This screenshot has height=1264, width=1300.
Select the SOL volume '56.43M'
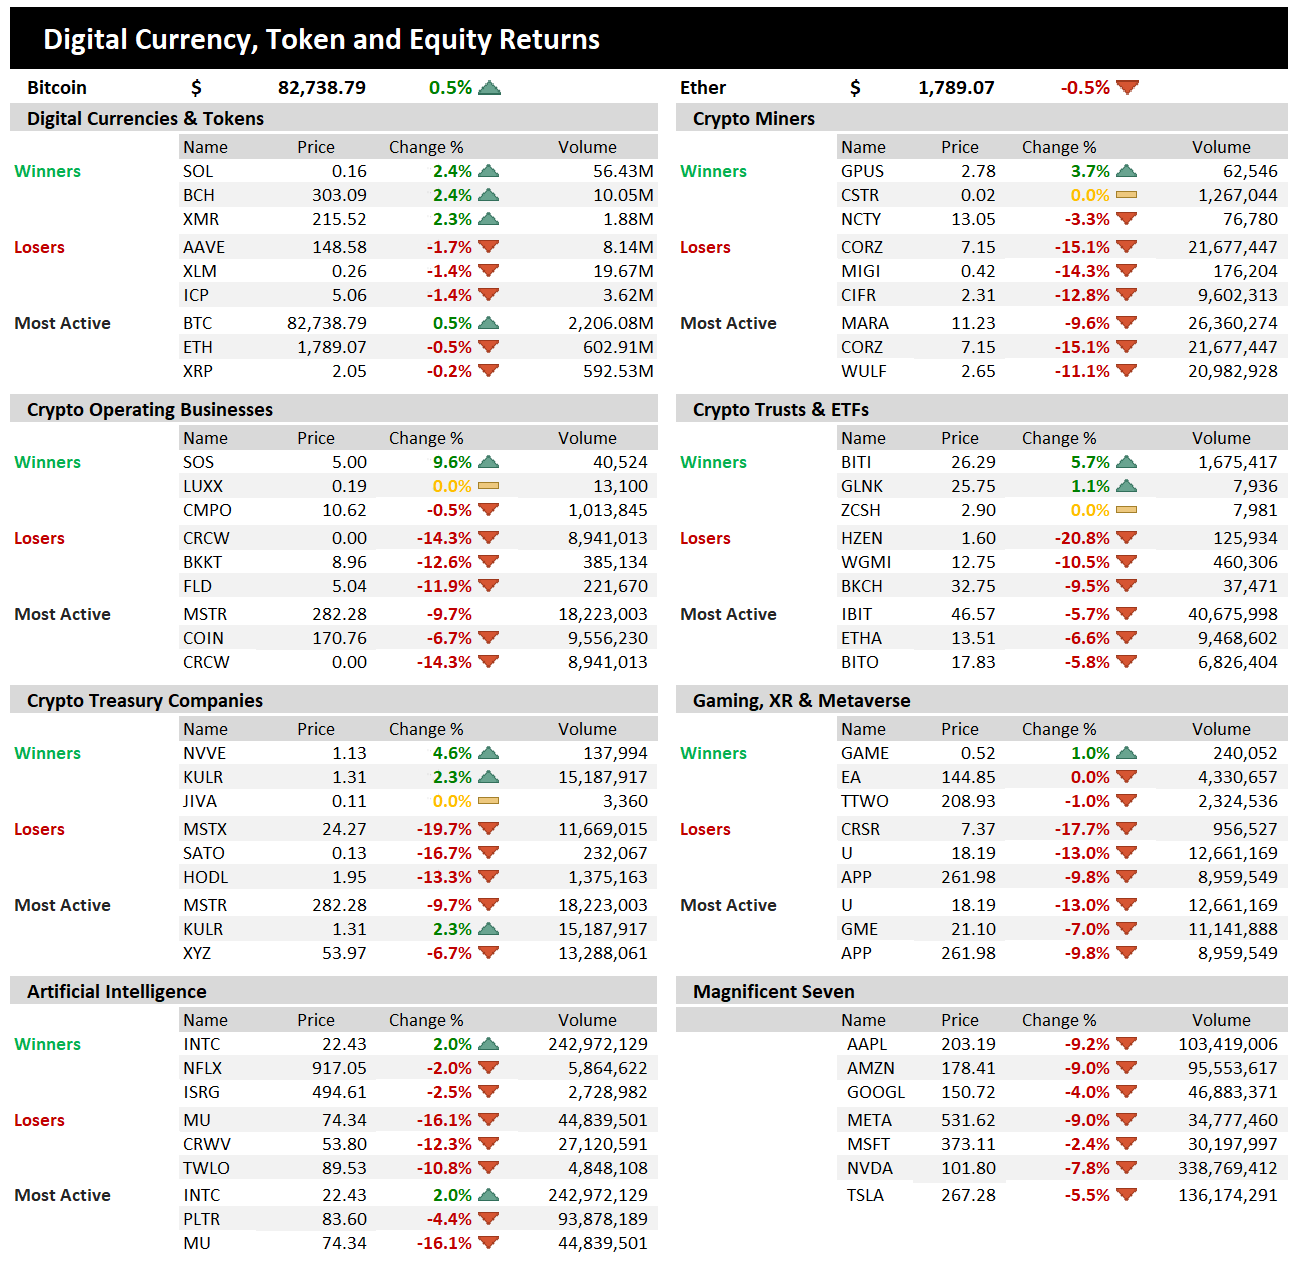(623, 171)
